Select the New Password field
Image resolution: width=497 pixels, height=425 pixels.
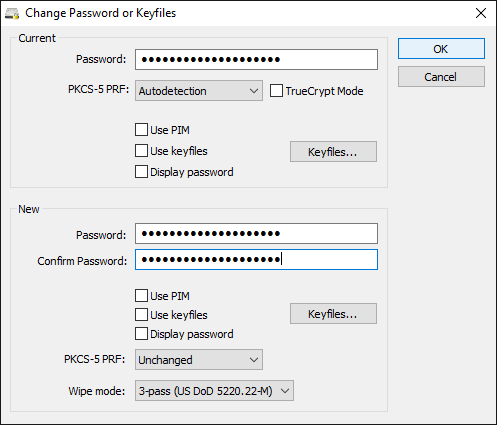(x=256, y=234)
